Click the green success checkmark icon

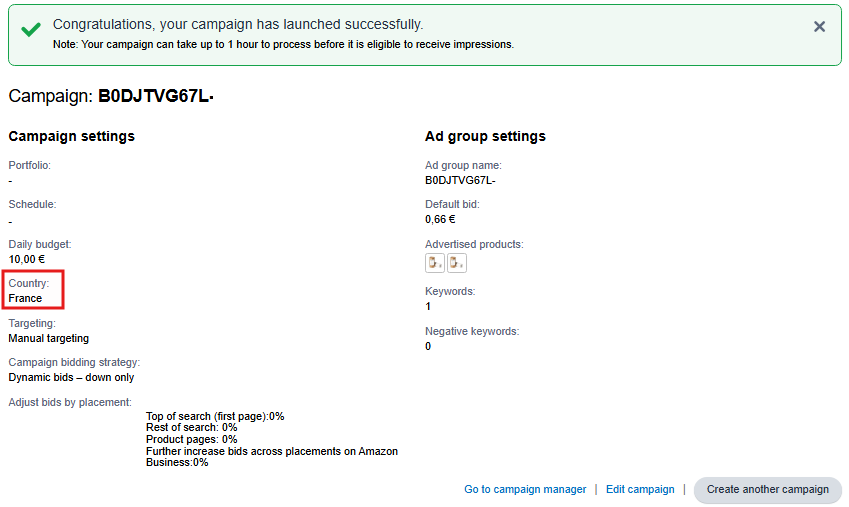(31, 30)
